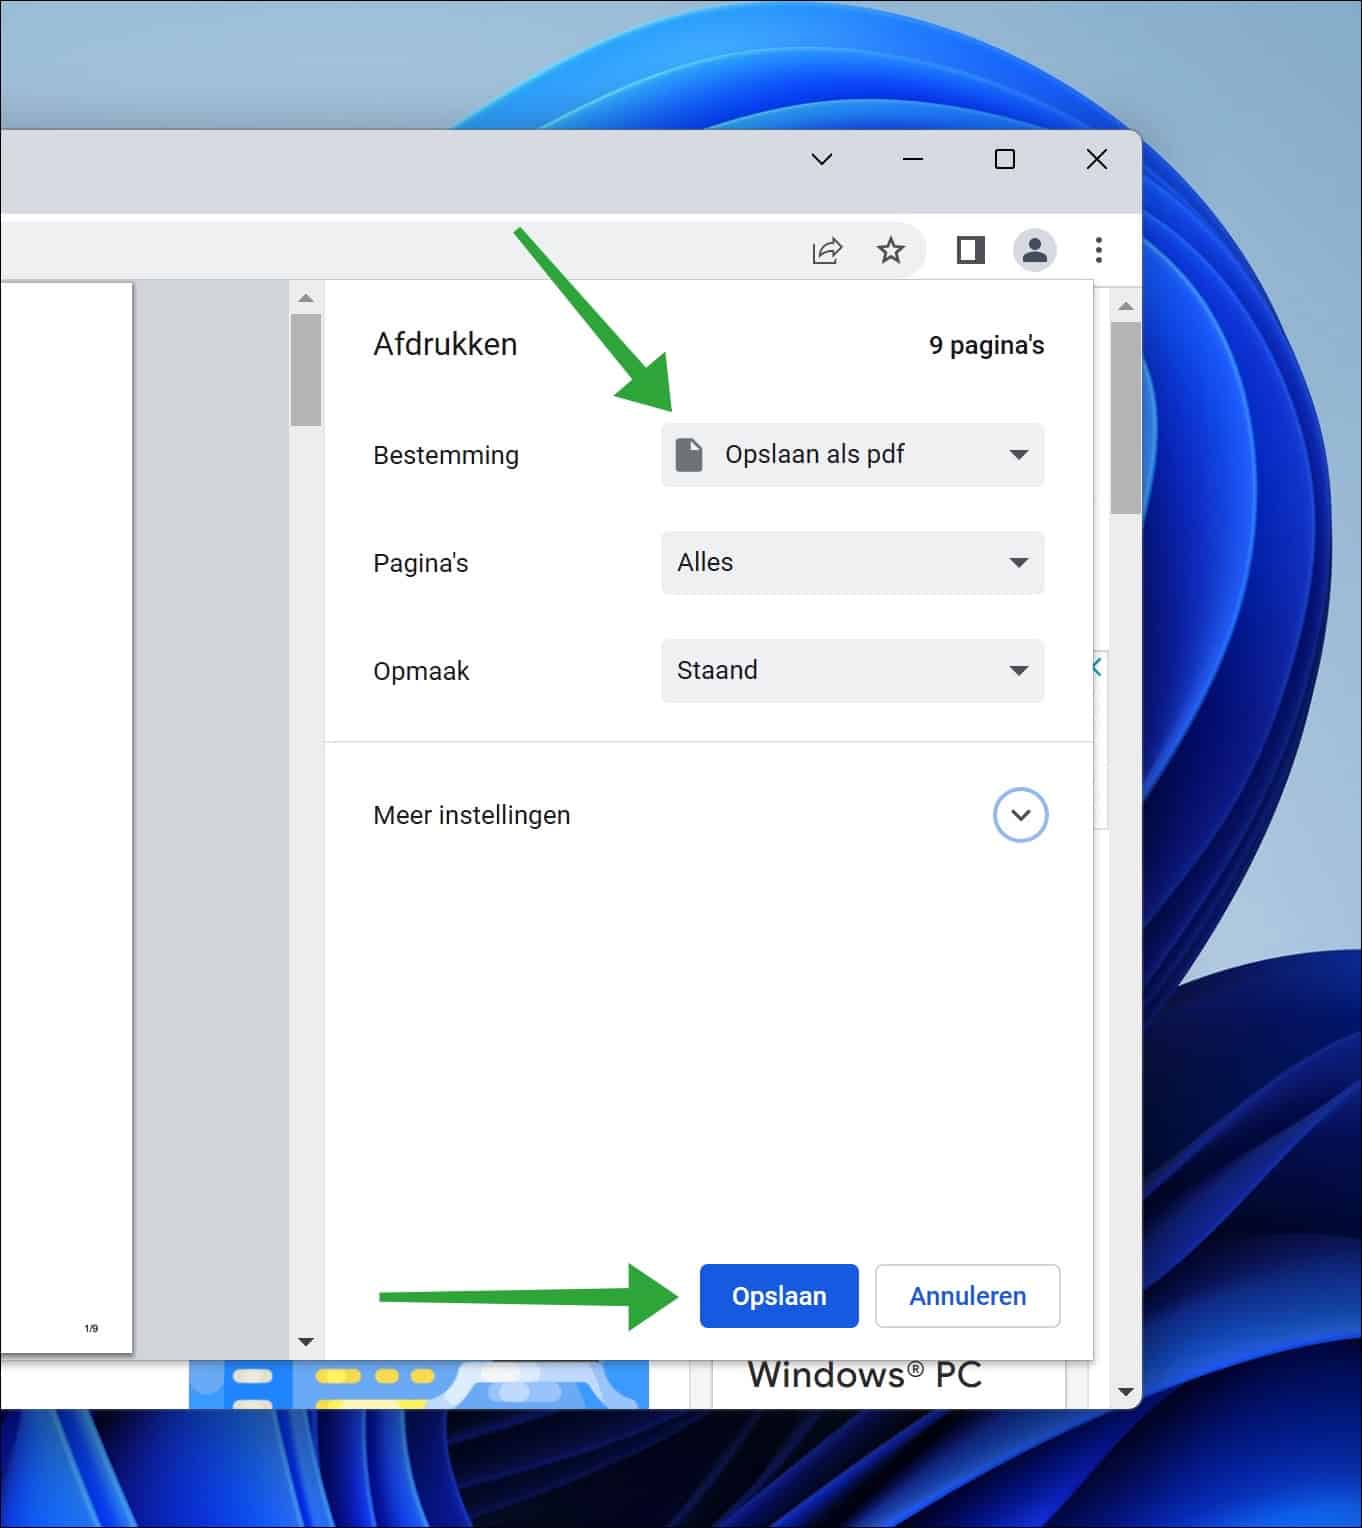1362x1528 pixels.
Task: Click the Windows PC text in the page
Action: 864,1374
